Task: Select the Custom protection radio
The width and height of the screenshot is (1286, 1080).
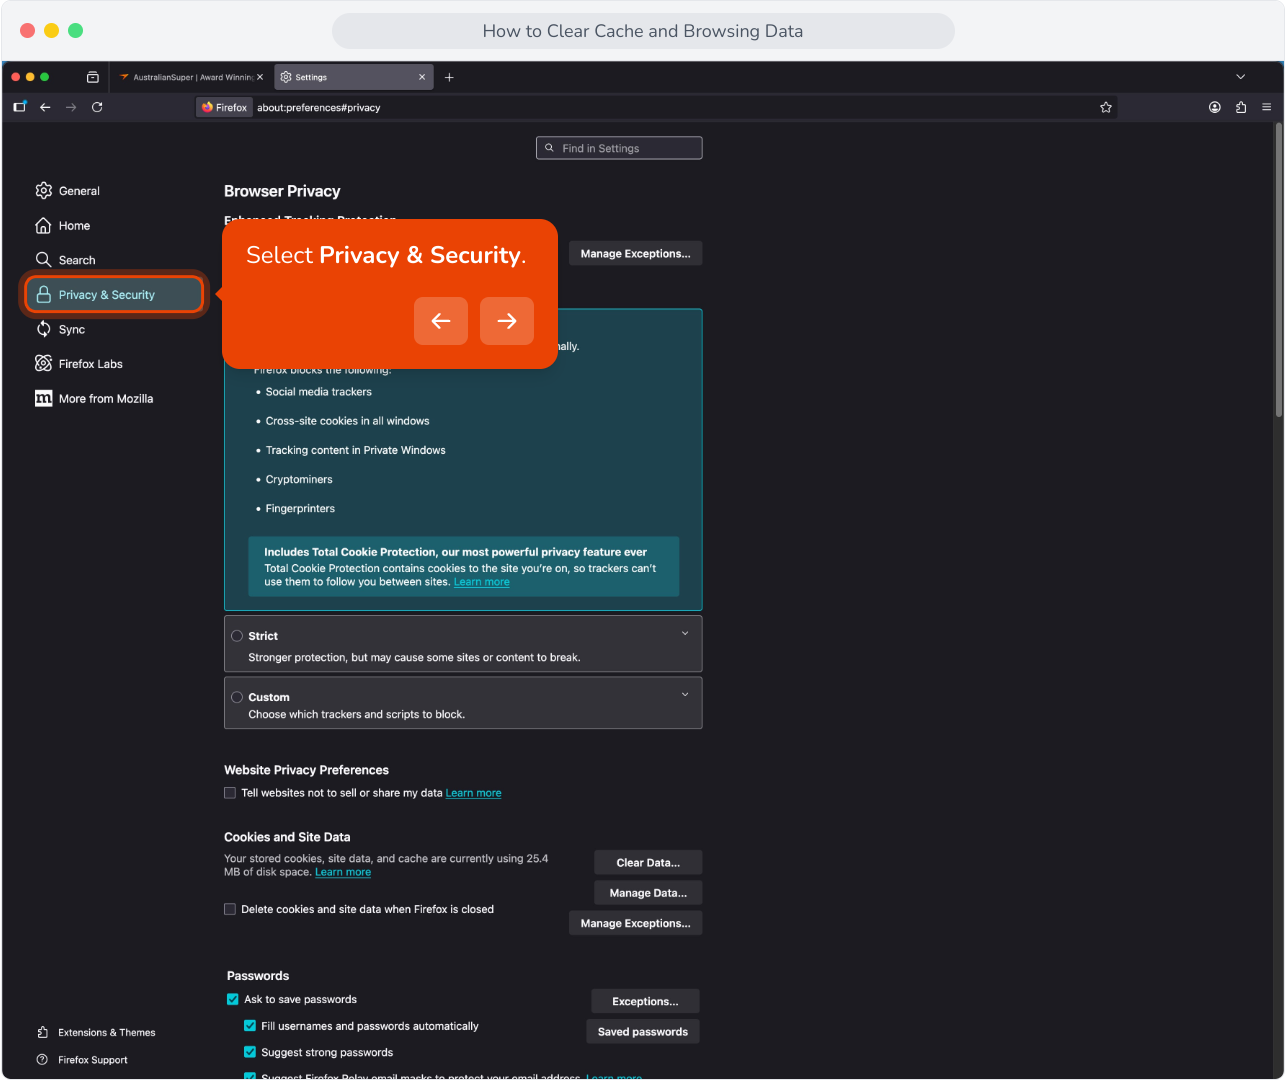Action: [x=237, y=697]
